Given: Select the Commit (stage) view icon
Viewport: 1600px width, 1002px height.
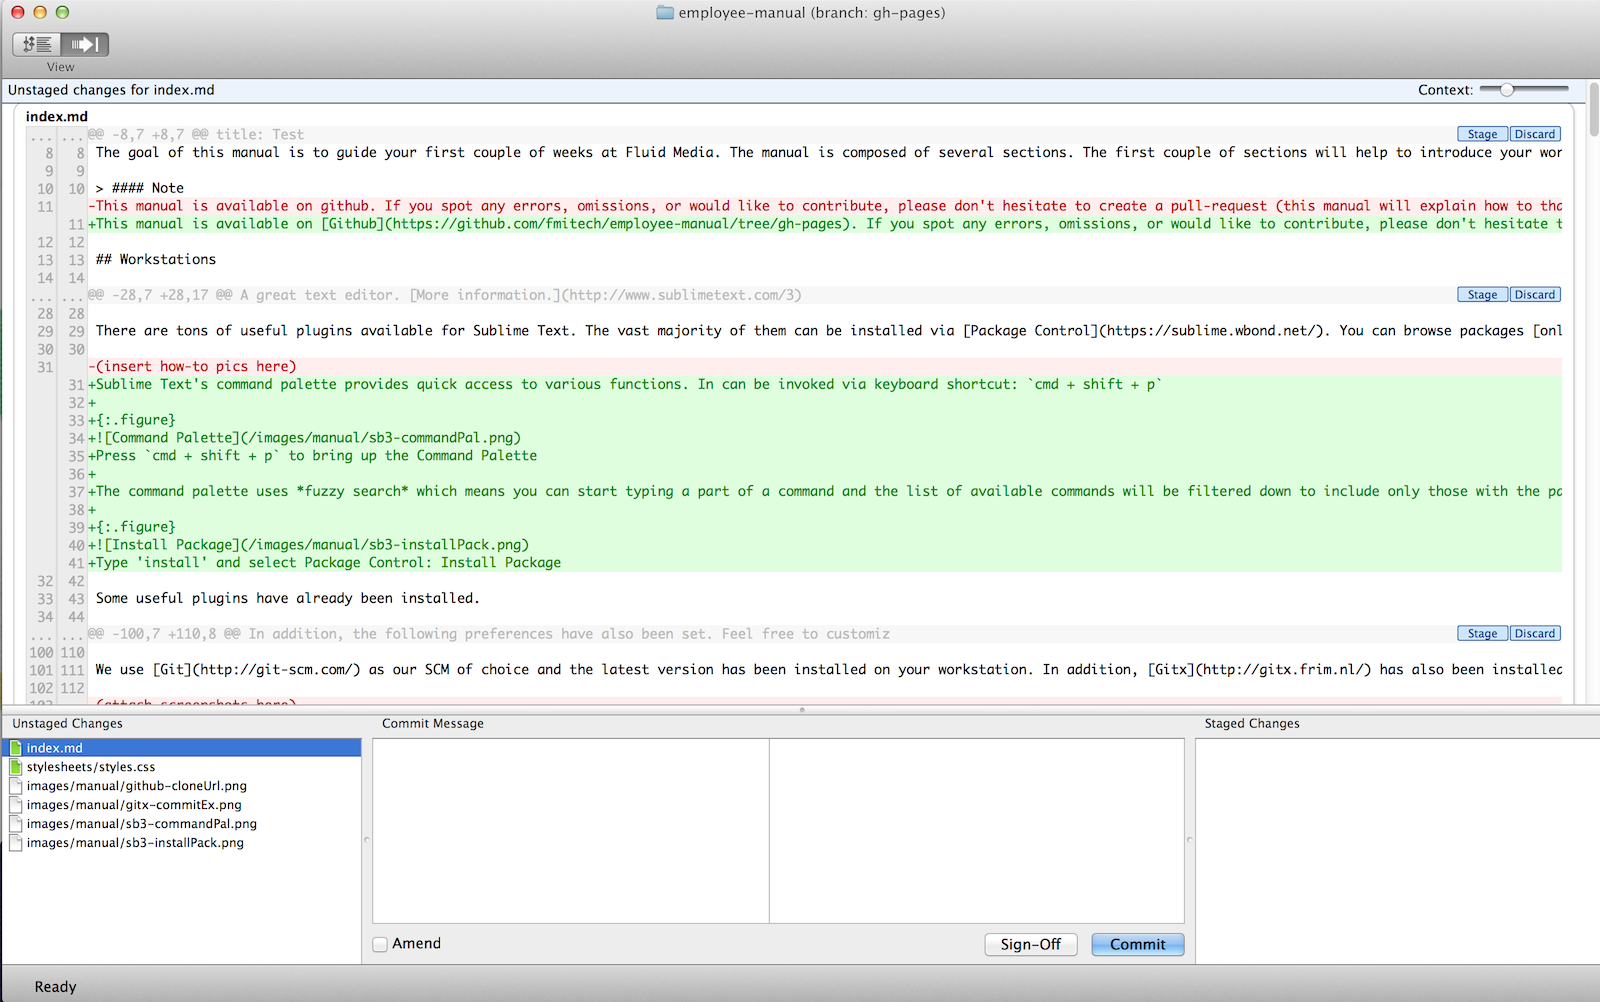Looking at the screenshot, I should 85,44.
